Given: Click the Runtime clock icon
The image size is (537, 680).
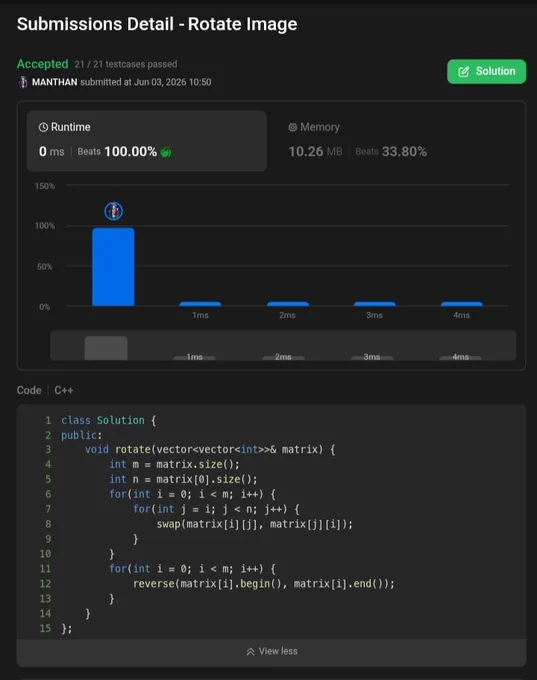Looking at the screenshot, I should click(43, 127).
